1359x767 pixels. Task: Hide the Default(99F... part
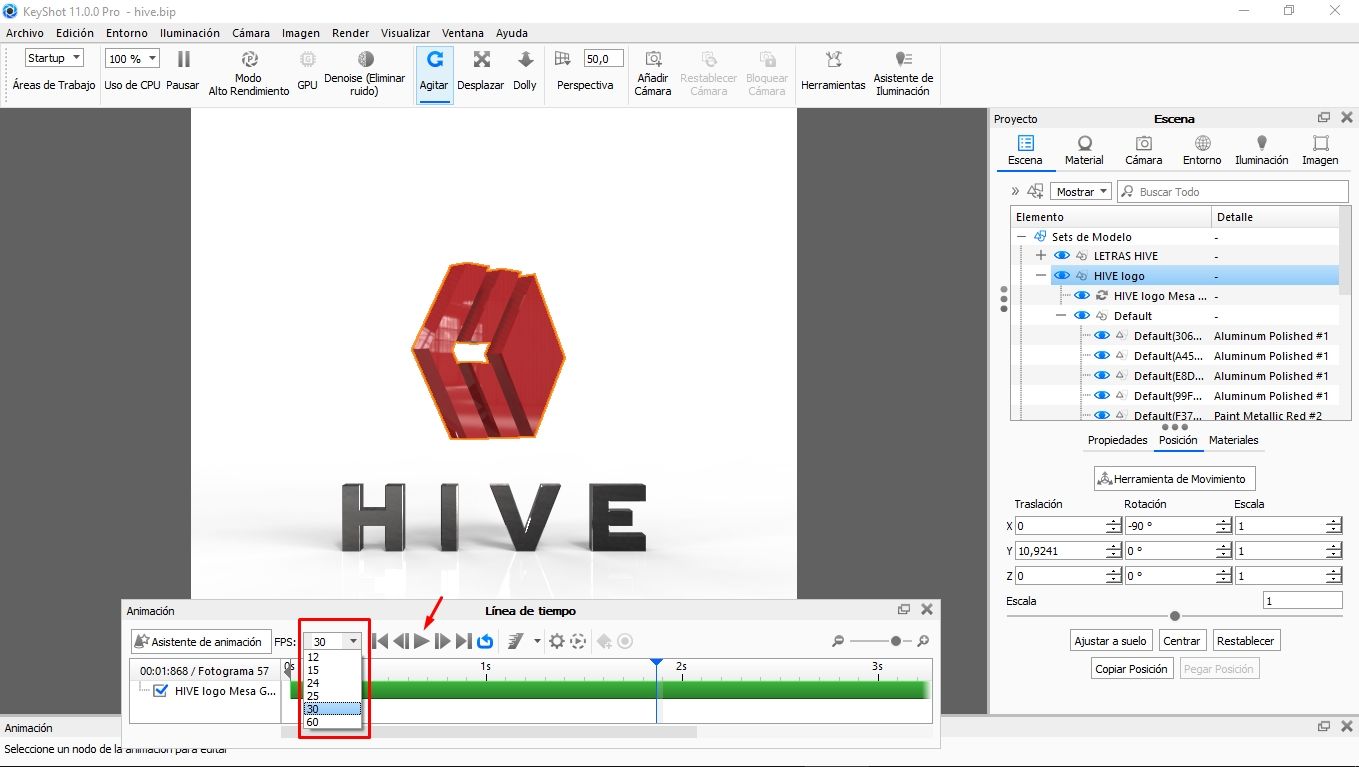(x=1102, y=396)
